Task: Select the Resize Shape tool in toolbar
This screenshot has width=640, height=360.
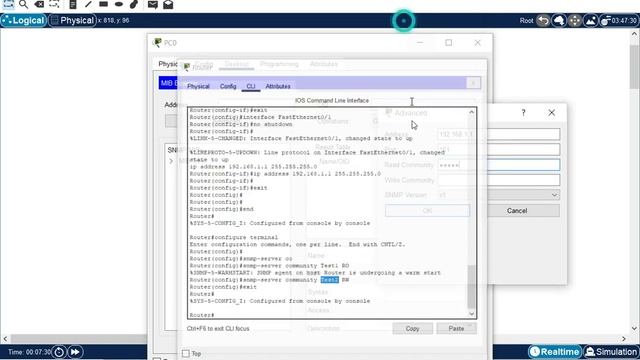Action: pos(54,4)
